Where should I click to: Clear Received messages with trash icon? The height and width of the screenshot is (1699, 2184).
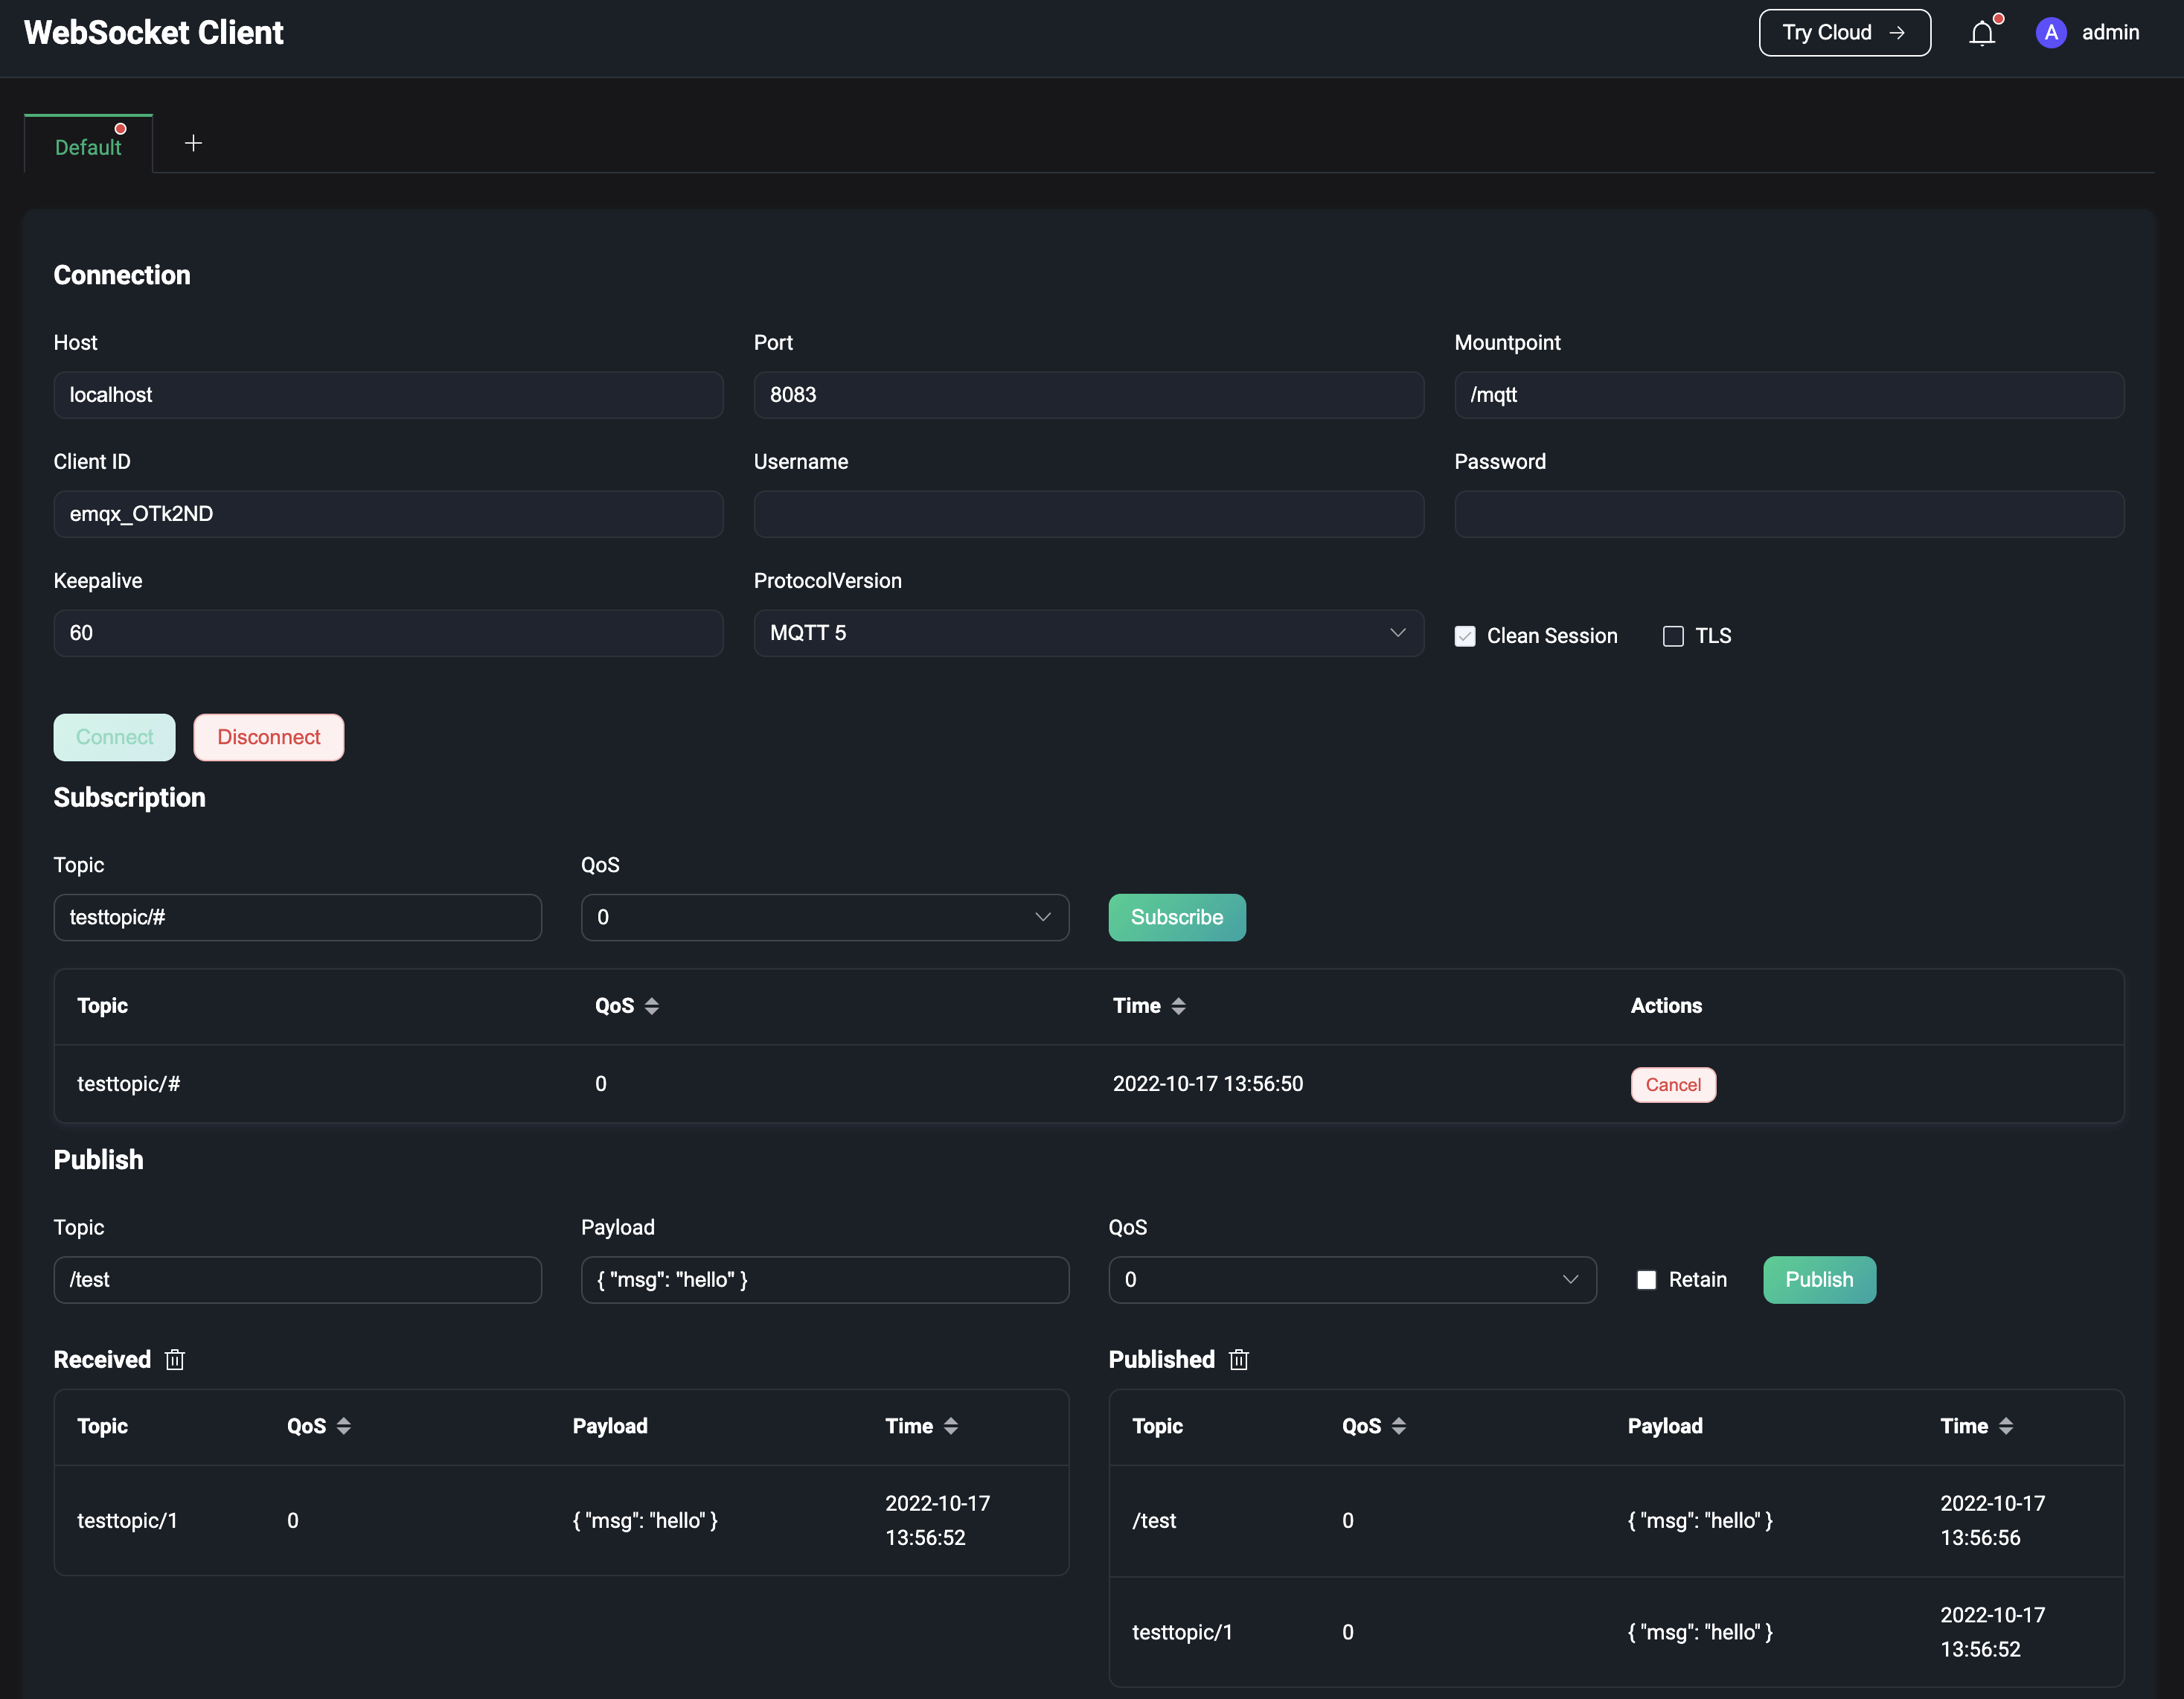tap(175, 1360)
